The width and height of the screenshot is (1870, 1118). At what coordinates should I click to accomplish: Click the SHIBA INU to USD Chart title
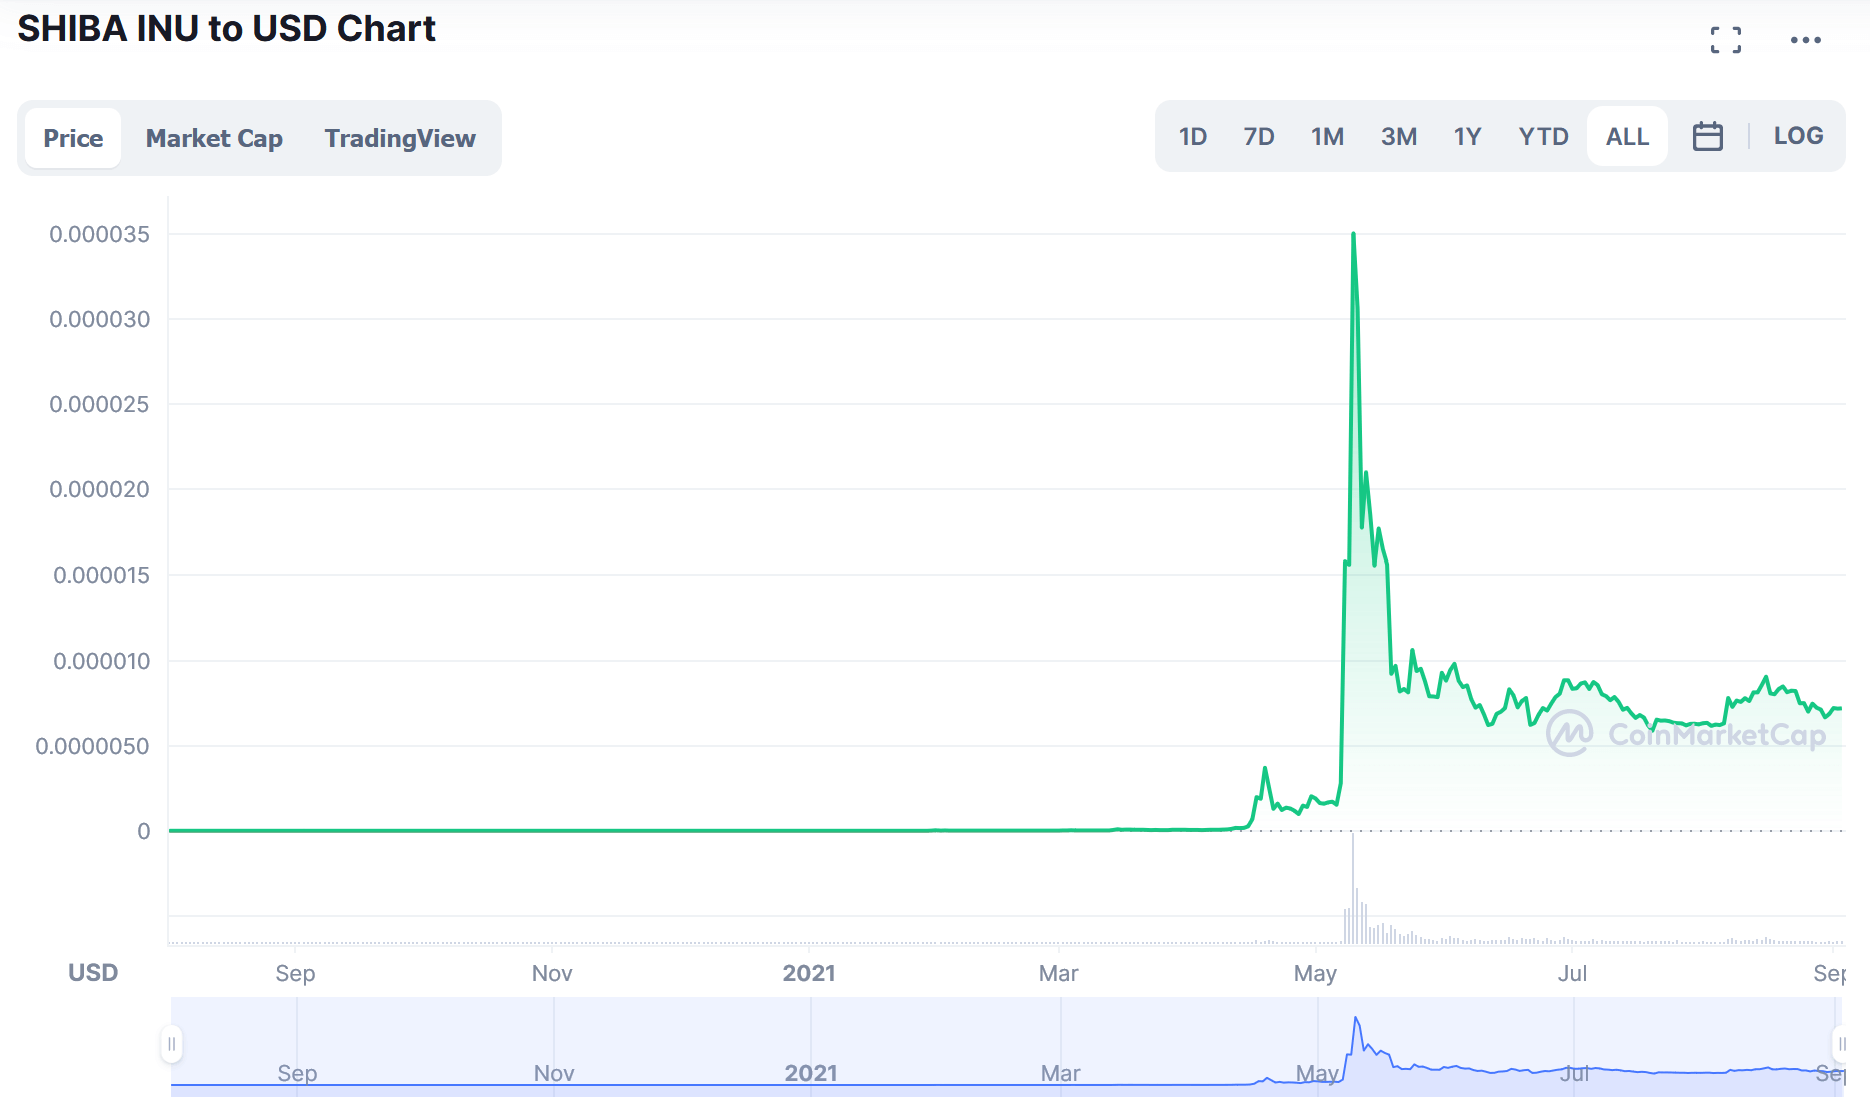point(225,28)
